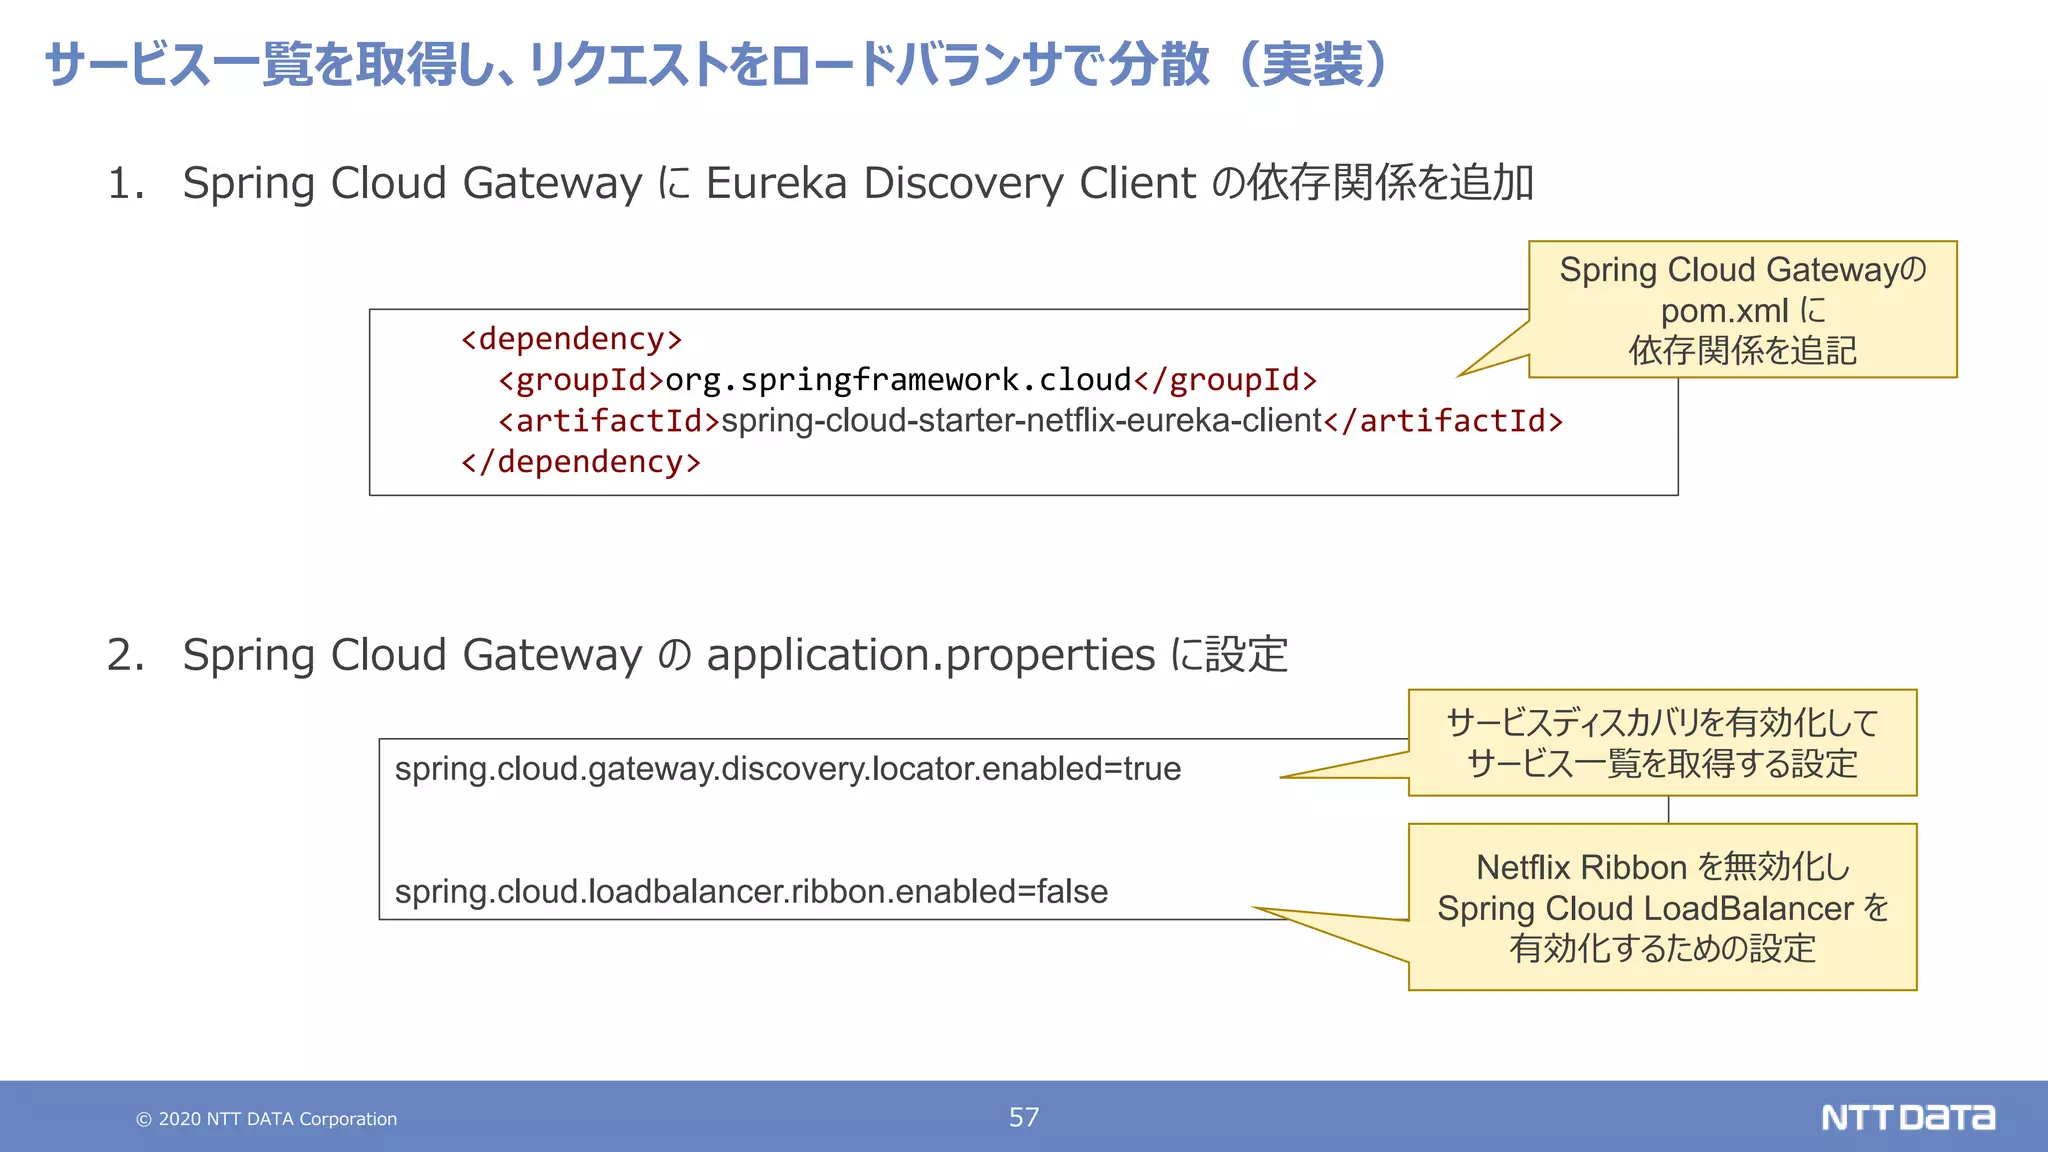The image size is (2048, 1152).
Task: Click the groupId org.springframework.cloud line
Action: pos(907,380)
